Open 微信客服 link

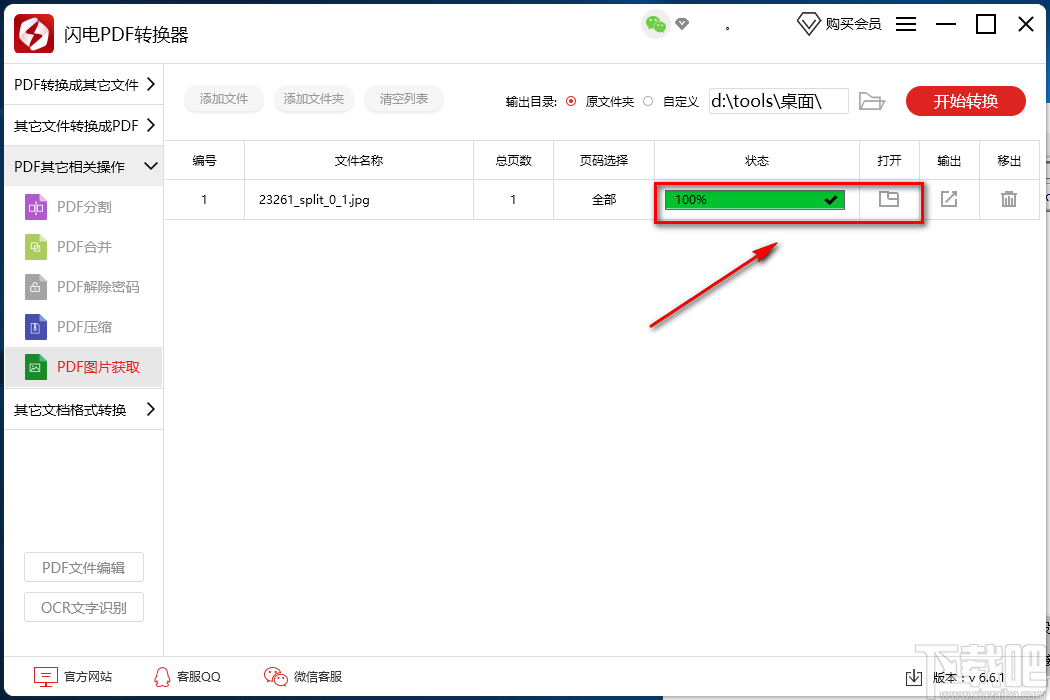click(x=318, y=677)
